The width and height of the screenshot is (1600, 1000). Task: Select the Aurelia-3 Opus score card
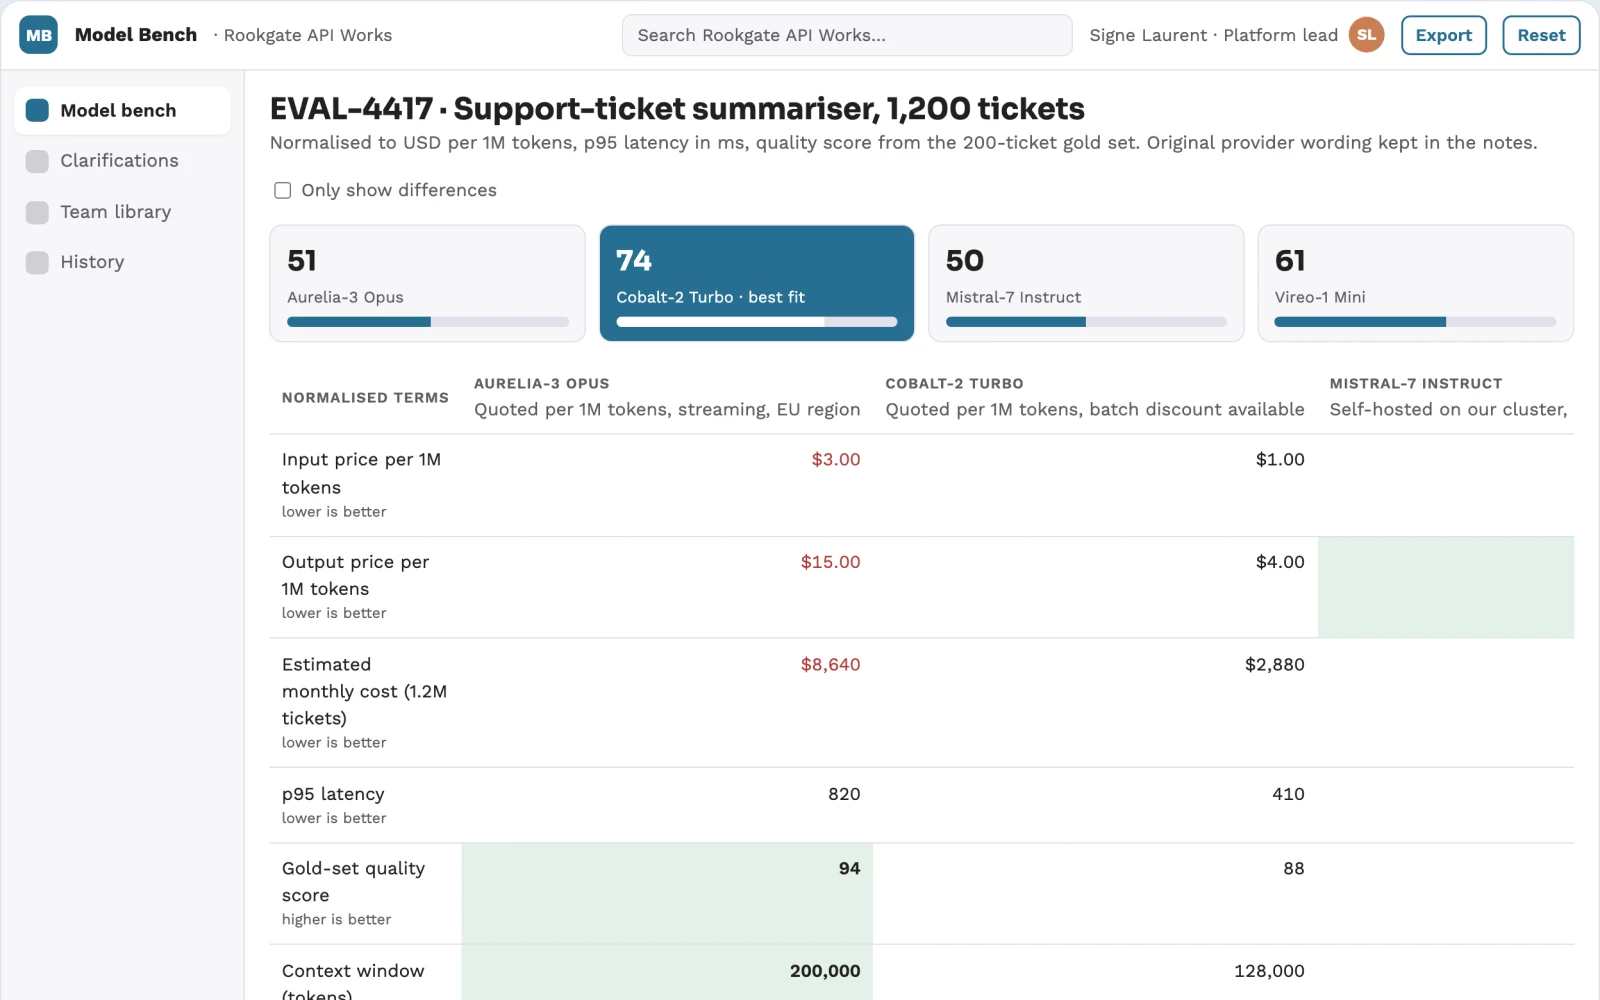coord(427,283)
